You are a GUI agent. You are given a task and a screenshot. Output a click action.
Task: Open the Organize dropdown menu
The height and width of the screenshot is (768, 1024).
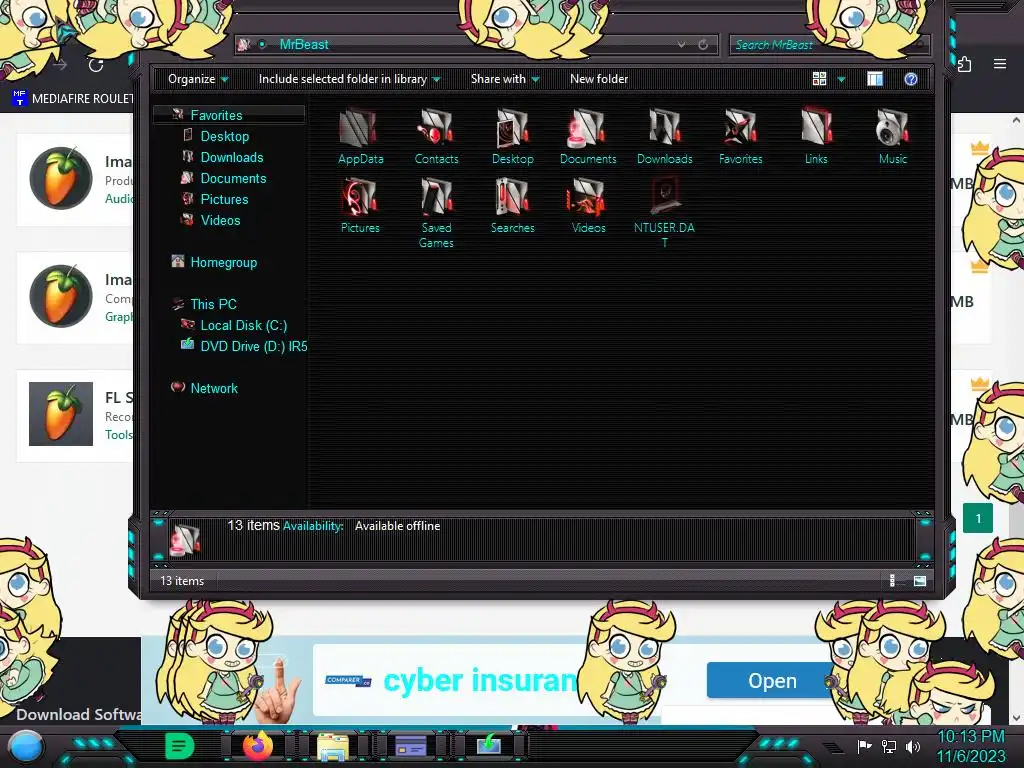198,79
